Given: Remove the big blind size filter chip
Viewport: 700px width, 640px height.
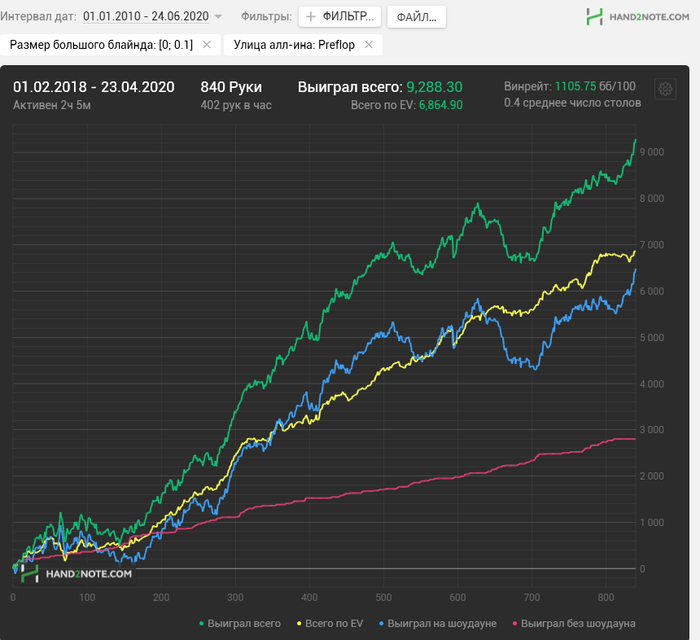Looking at the screenshot, I should click(x=207, y=45).
